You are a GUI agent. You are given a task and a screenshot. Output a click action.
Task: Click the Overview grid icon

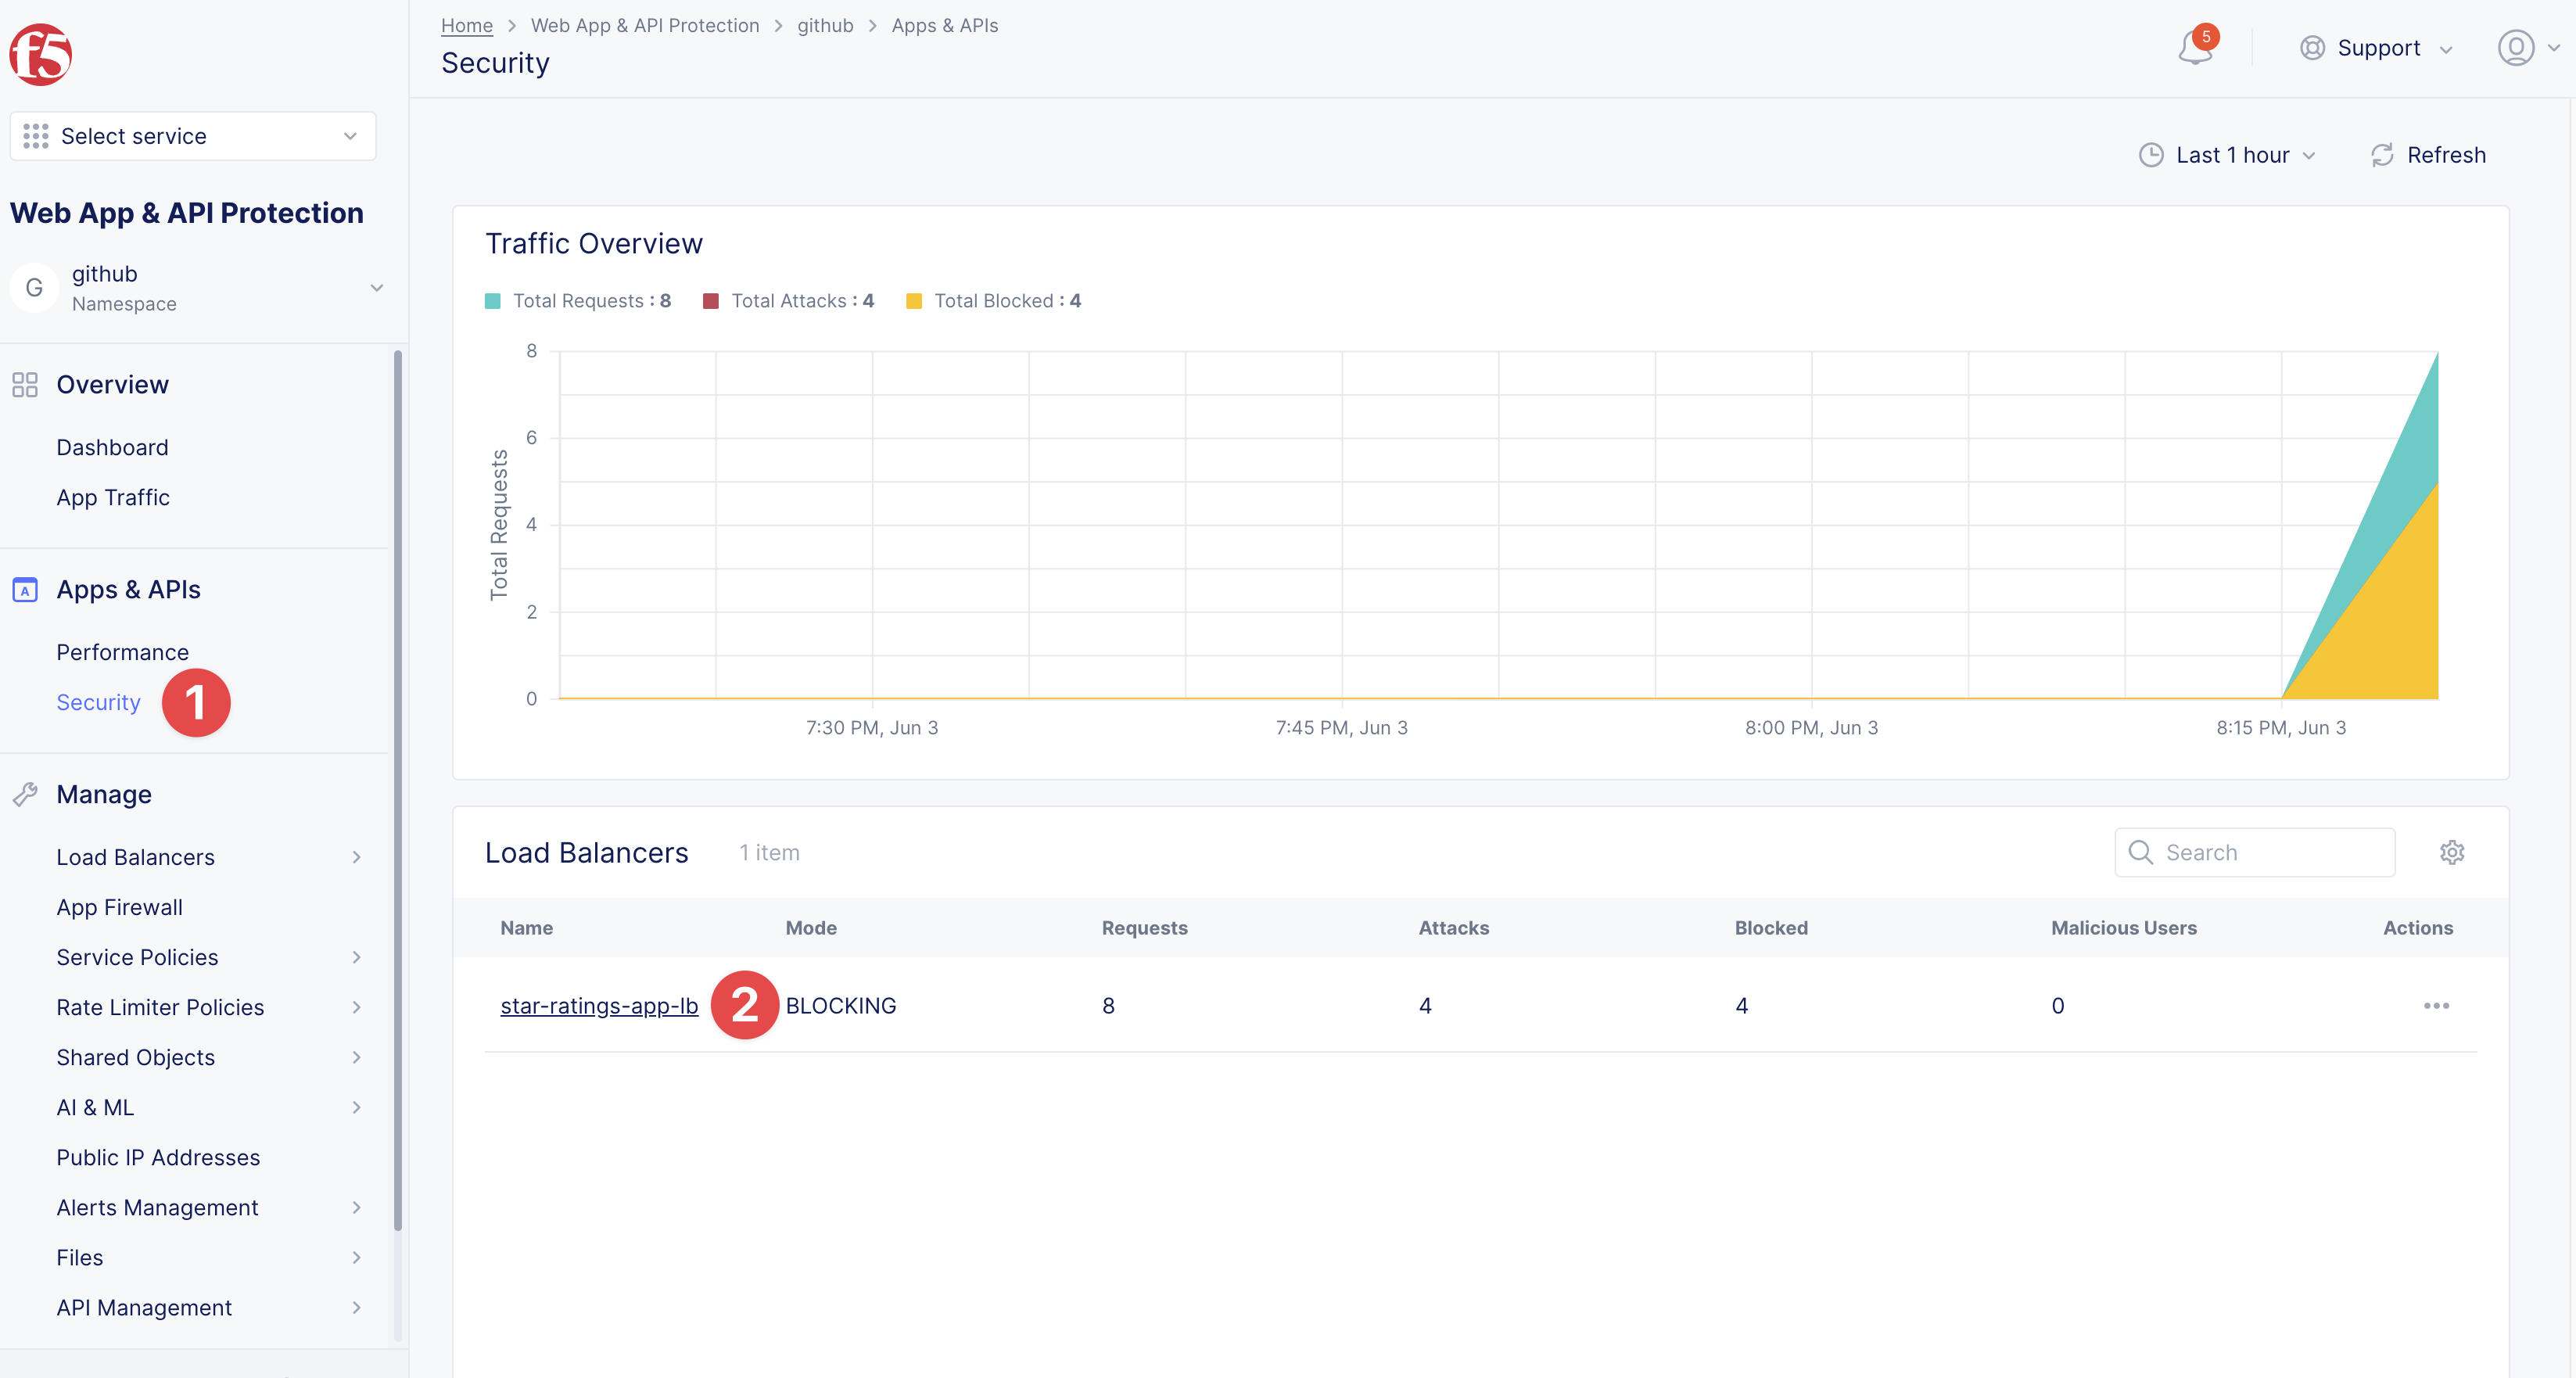pos(25,385)
